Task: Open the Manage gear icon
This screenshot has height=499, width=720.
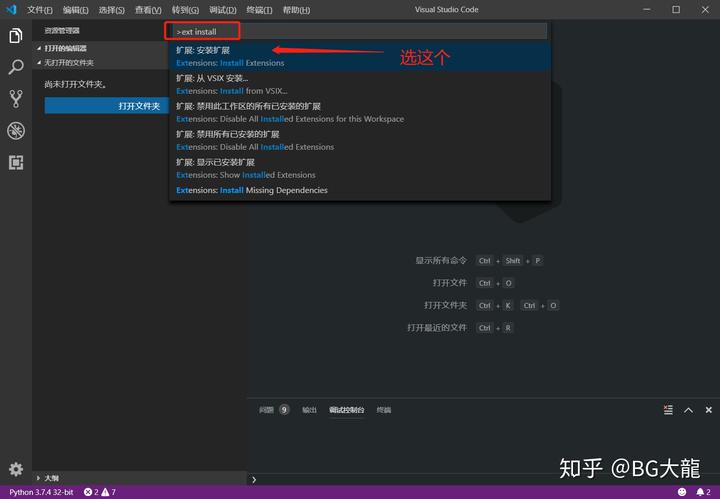Action: click(x=16, y=469)
